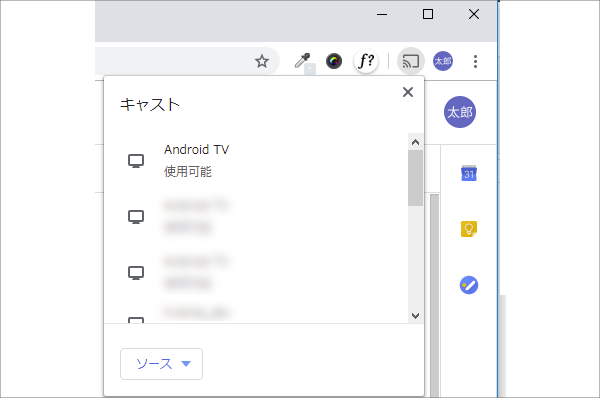
Task: Maximize the Chrome window
Action: (428, 15)
